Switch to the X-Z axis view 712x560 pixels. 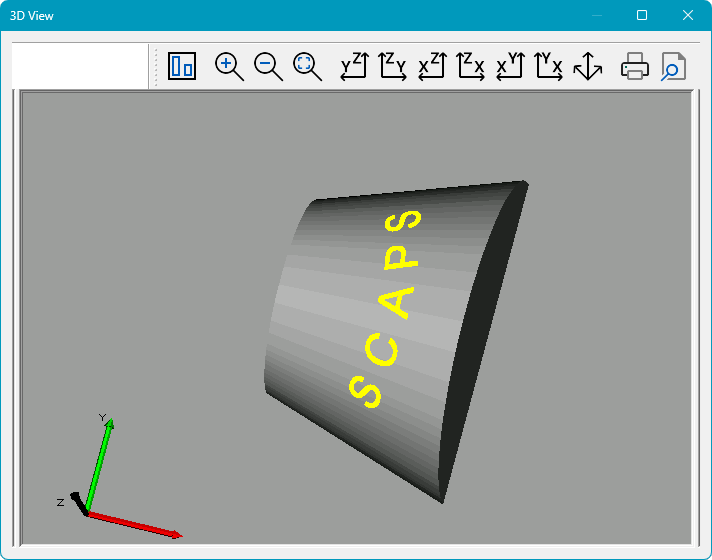click(432, 66)
